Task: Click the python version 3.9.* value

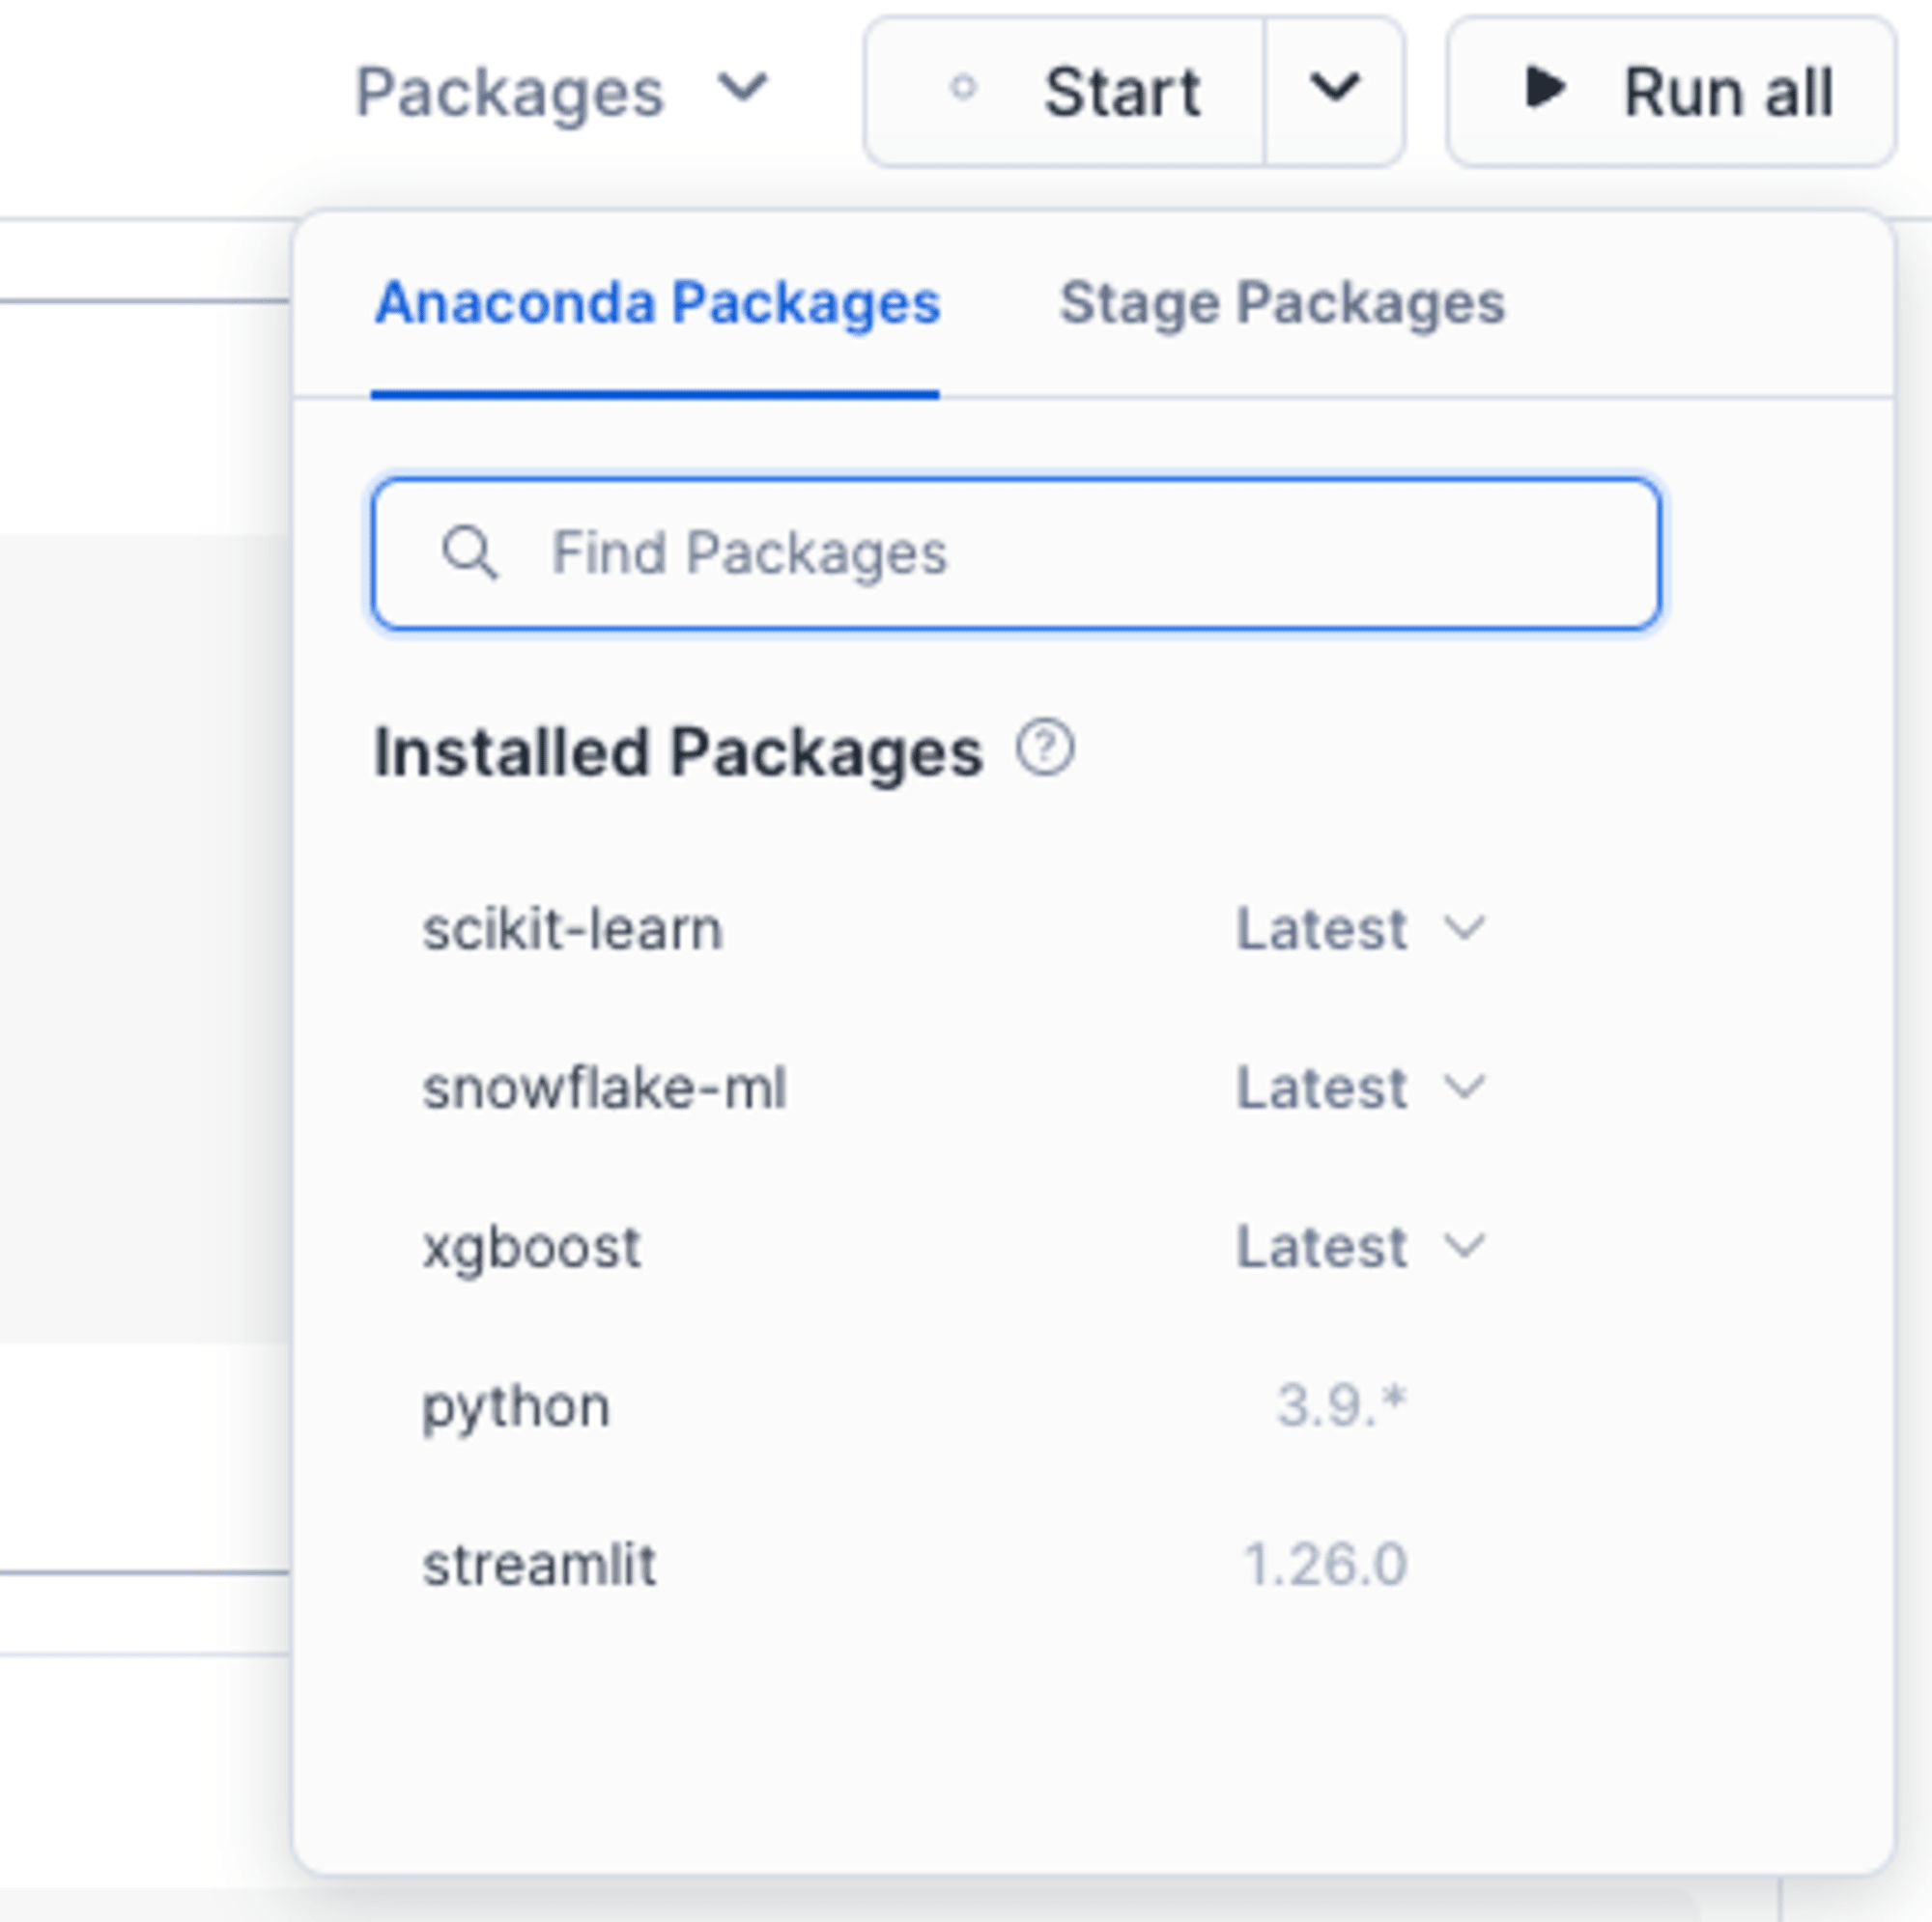Action: tap(1341, 1405)
